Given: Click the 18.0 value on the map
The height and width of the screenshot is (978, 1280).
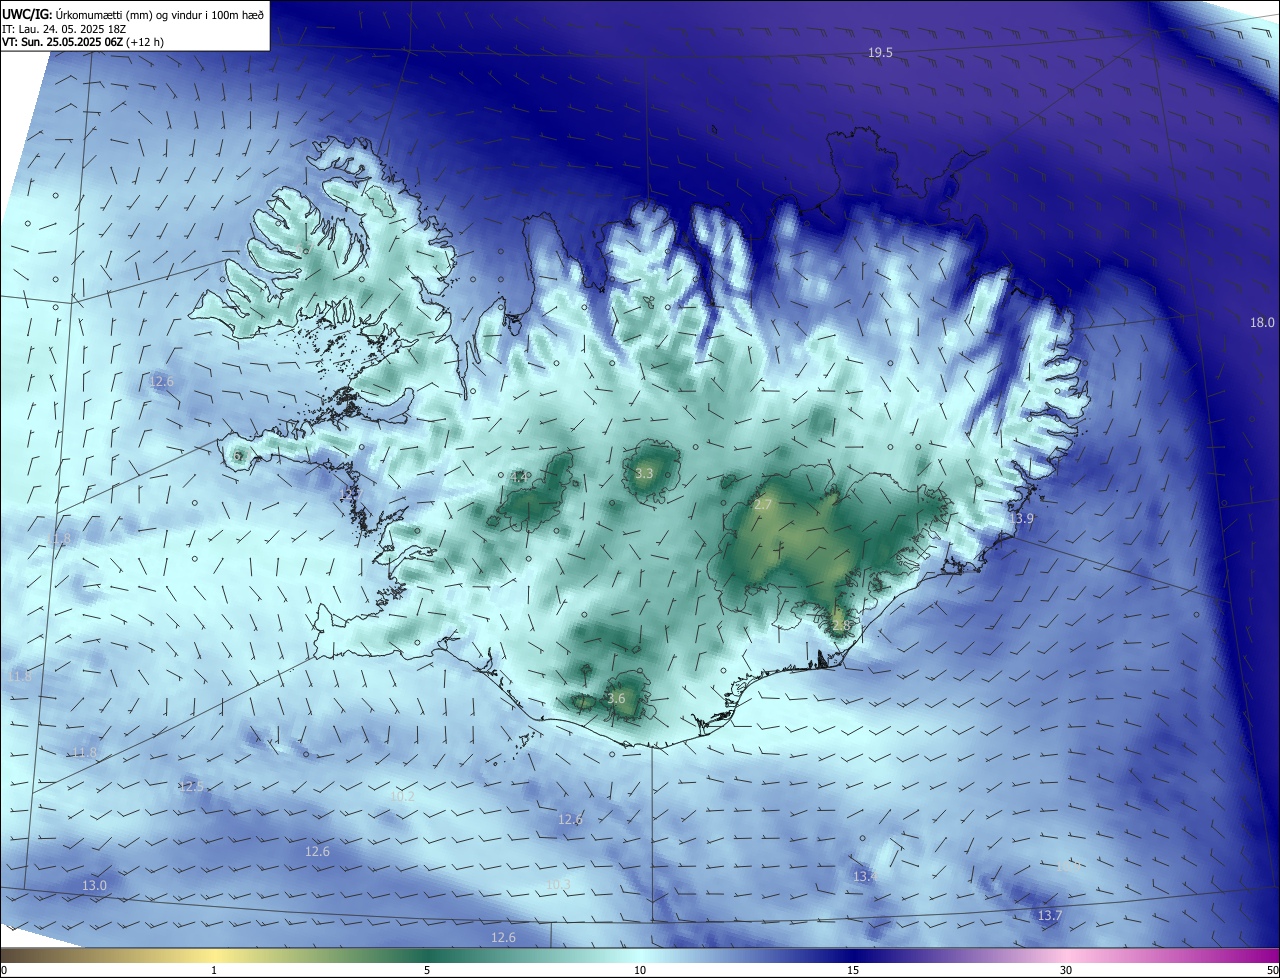Looking at the screenshot, I should (1262, 322).
